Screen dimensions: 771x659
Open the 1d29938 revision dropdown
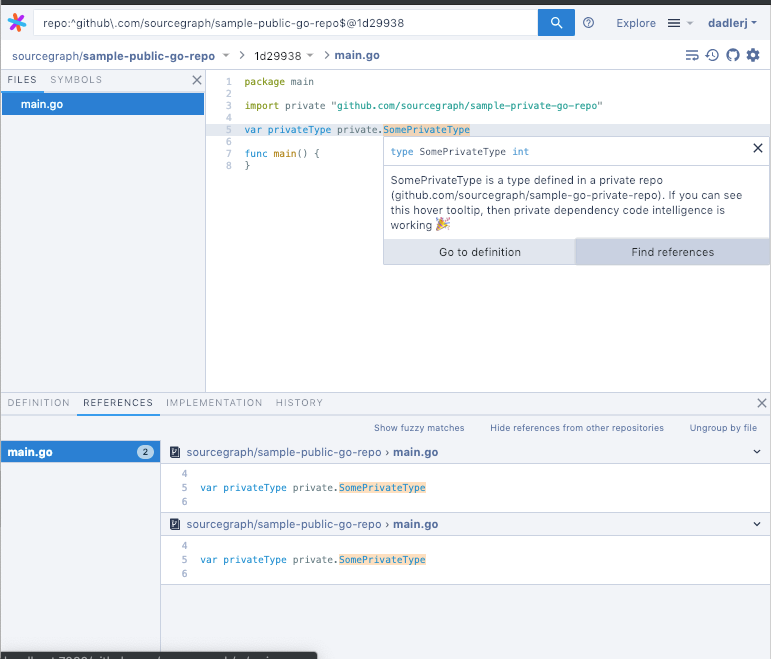[284, 56]
